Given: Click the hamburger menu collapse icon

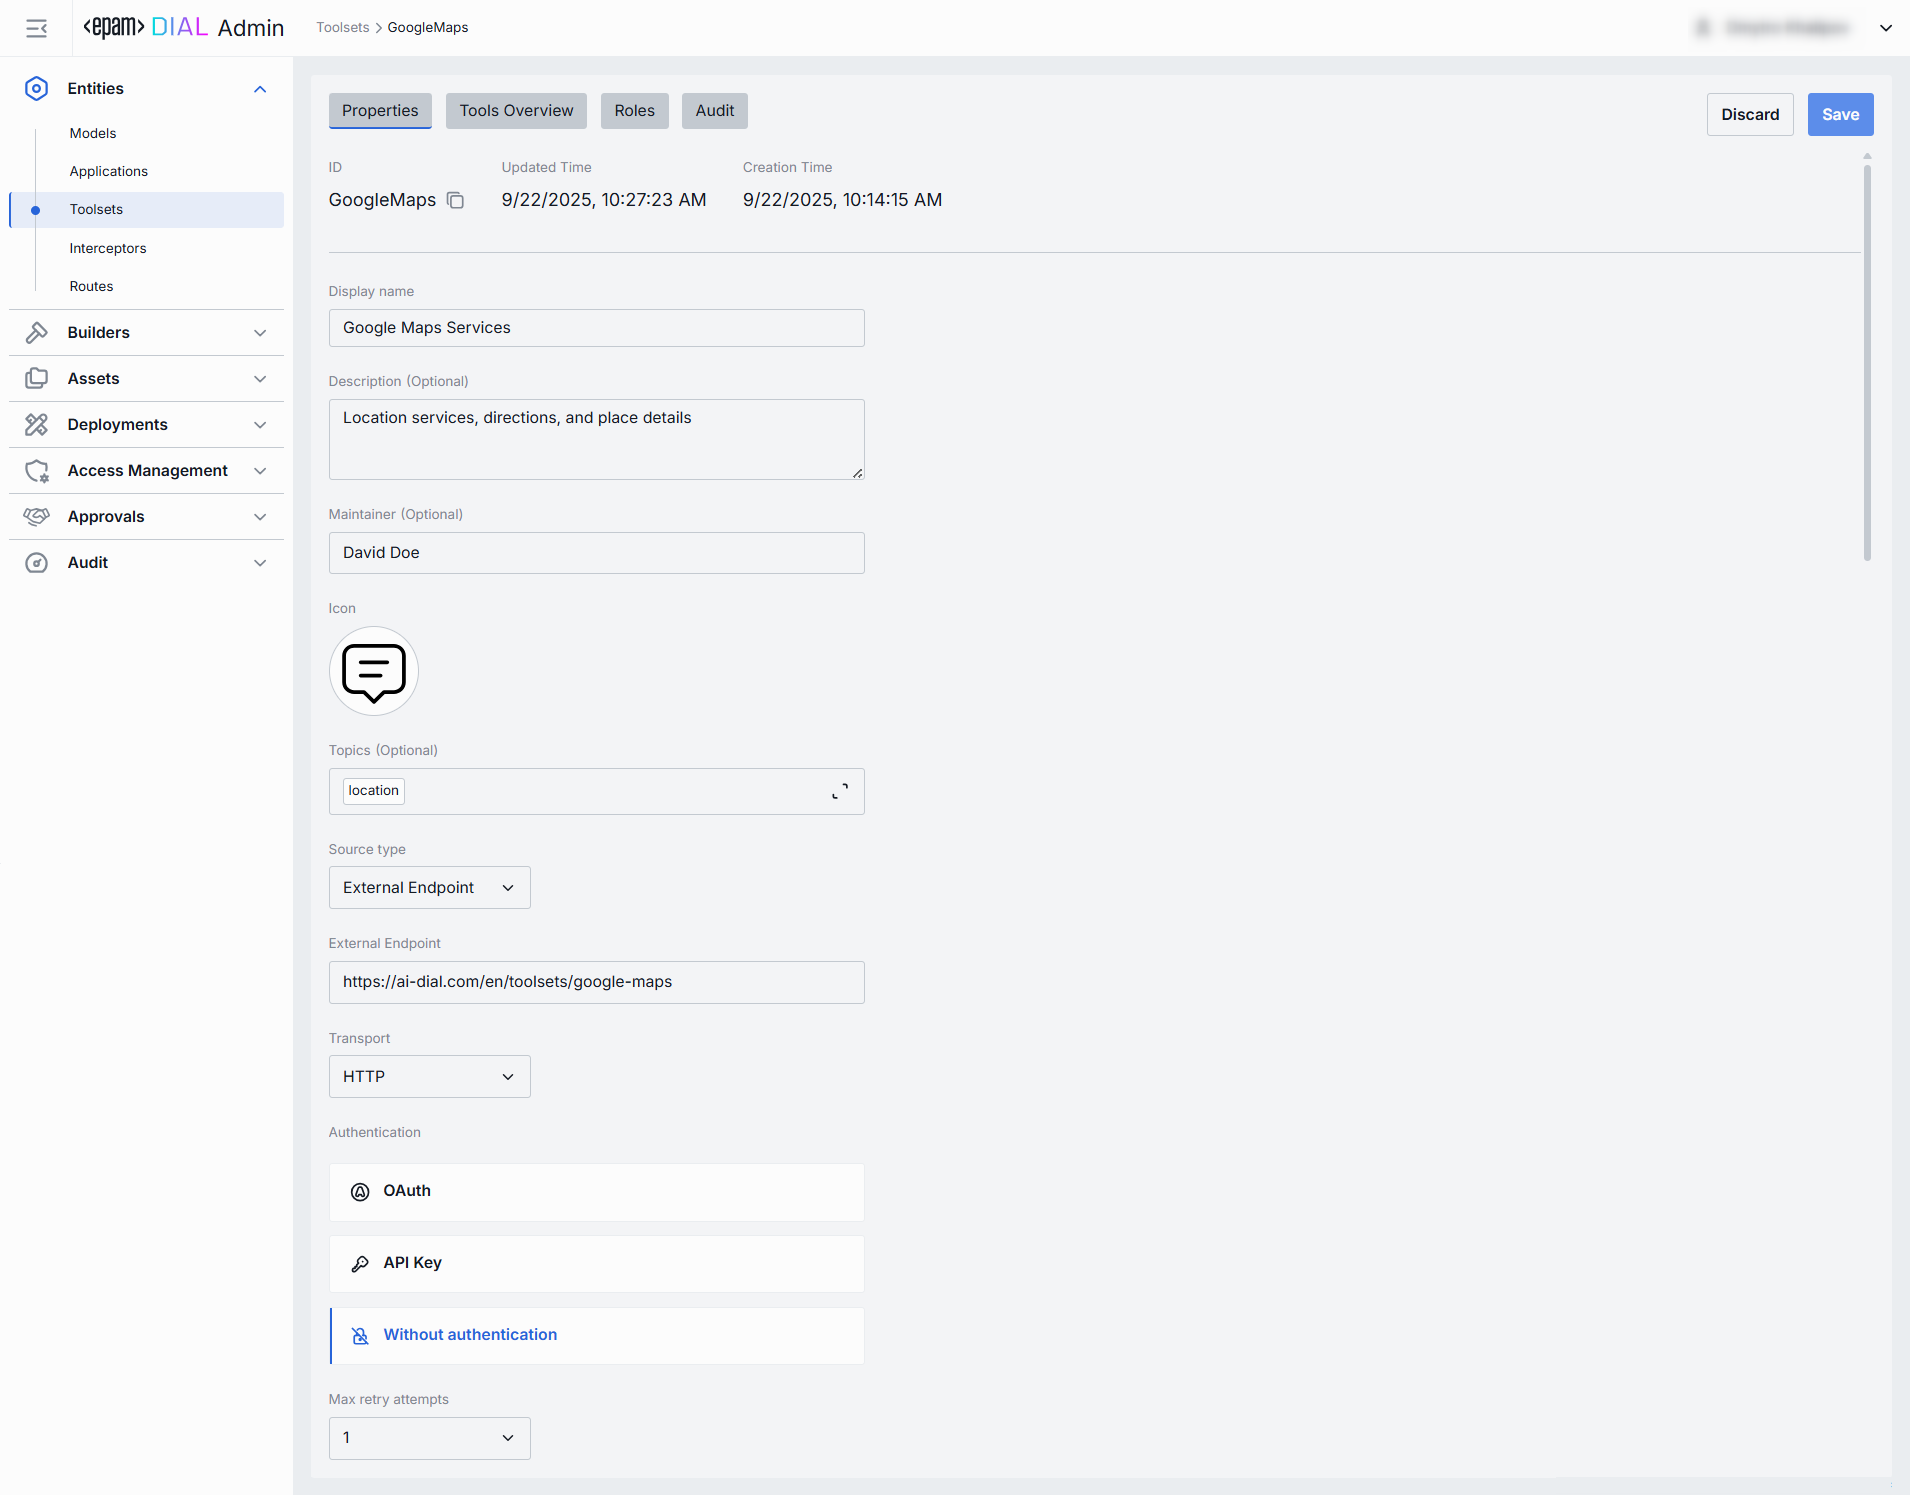Looking at the screenshot, I should [x=36, y=28].
